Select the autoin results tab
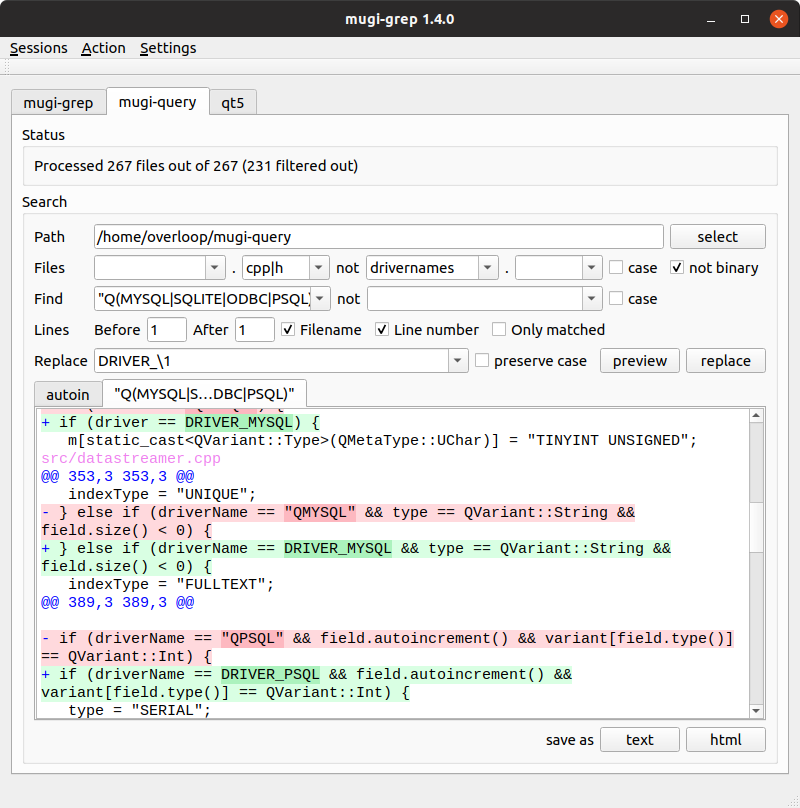Screen dimensions: 800x808 coord(67,394)
